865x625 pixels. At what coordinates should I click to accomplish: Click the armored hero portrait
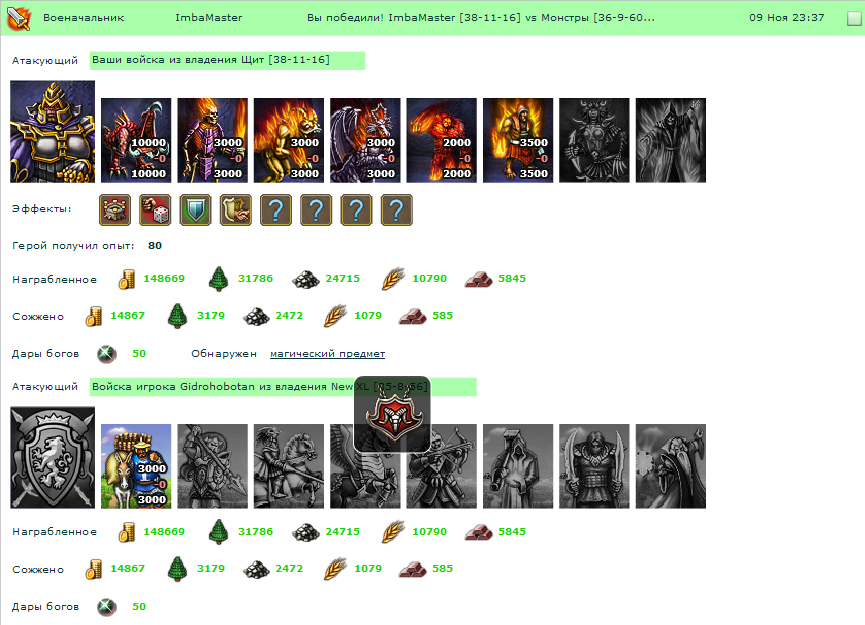52,131
